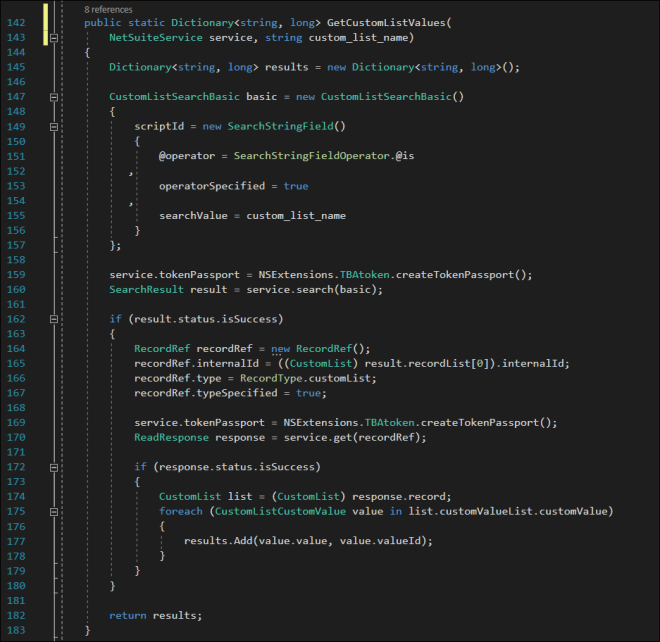Click the results.Add call inside foreach
The width and height of the screenshot is (660, 642).
point(218,541)
